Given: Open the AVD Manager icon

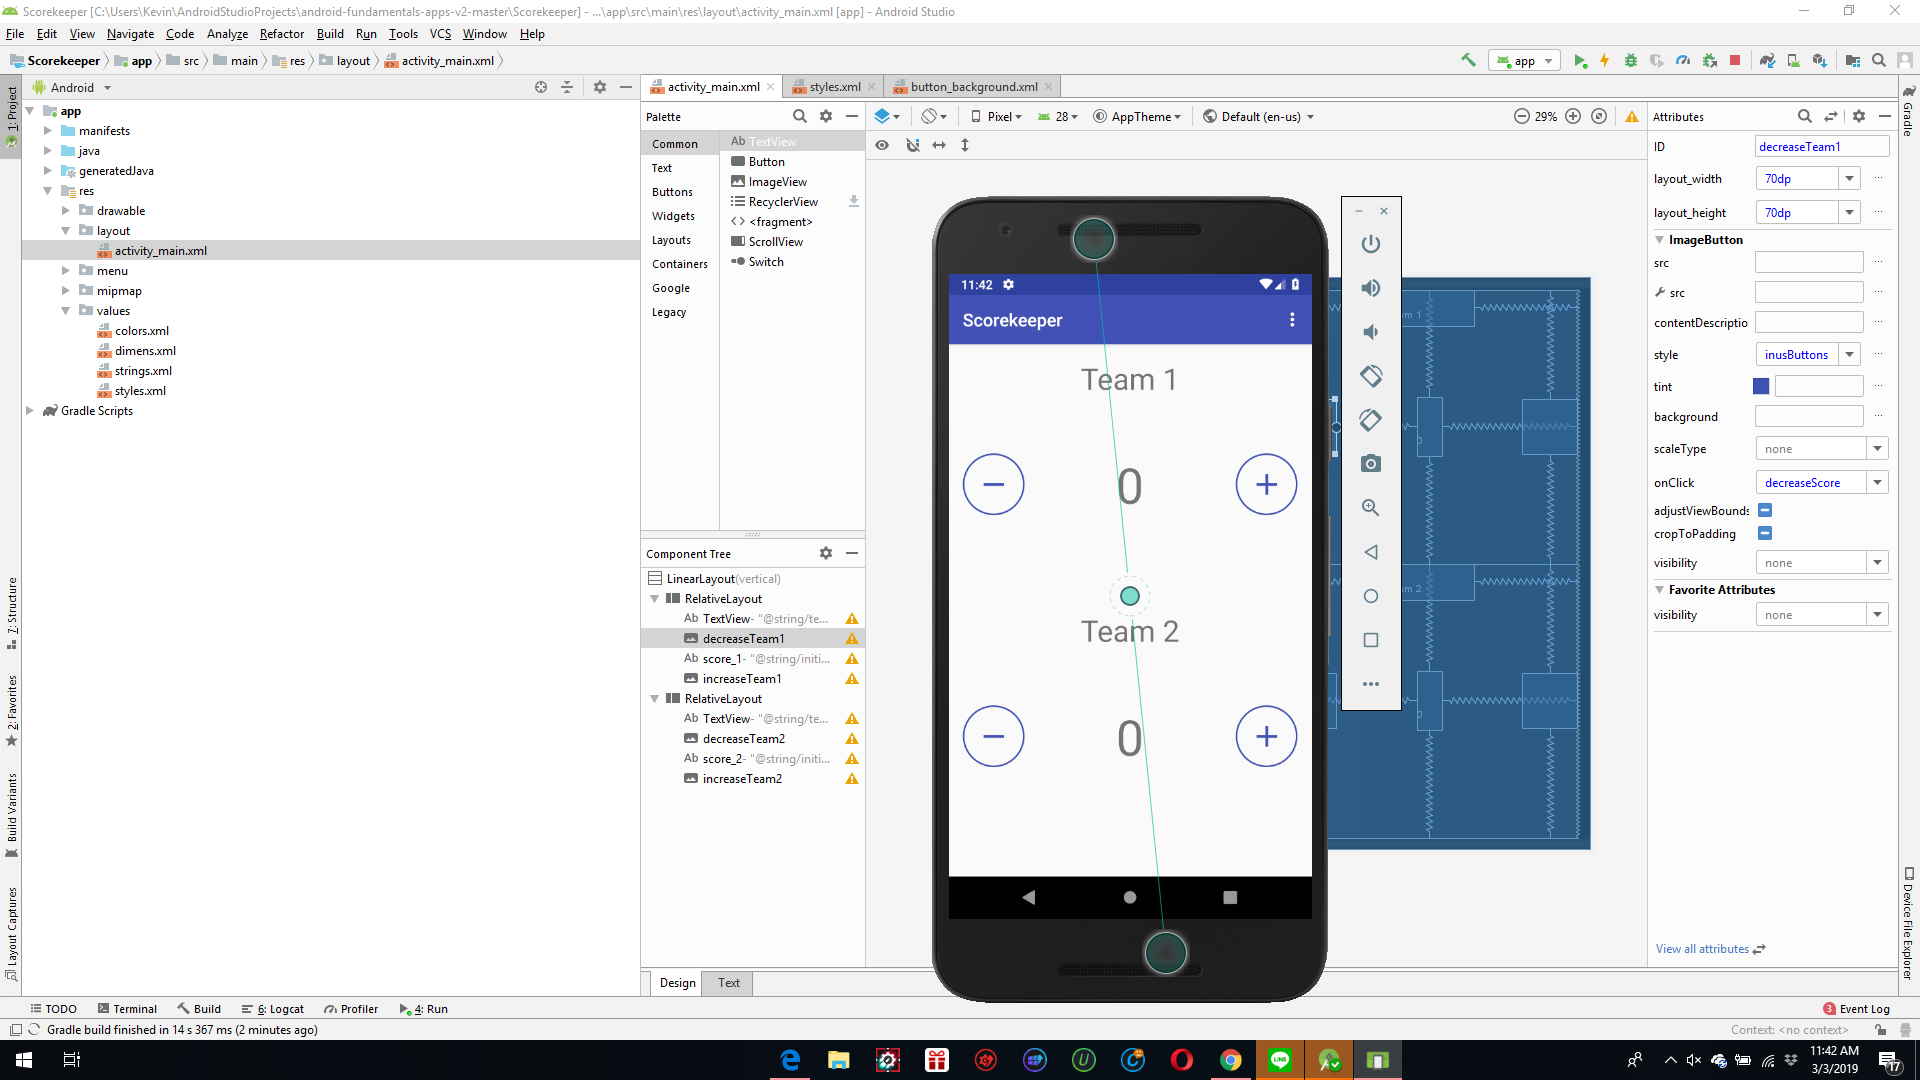Looking at the screenshot, I should point(1793,60).
